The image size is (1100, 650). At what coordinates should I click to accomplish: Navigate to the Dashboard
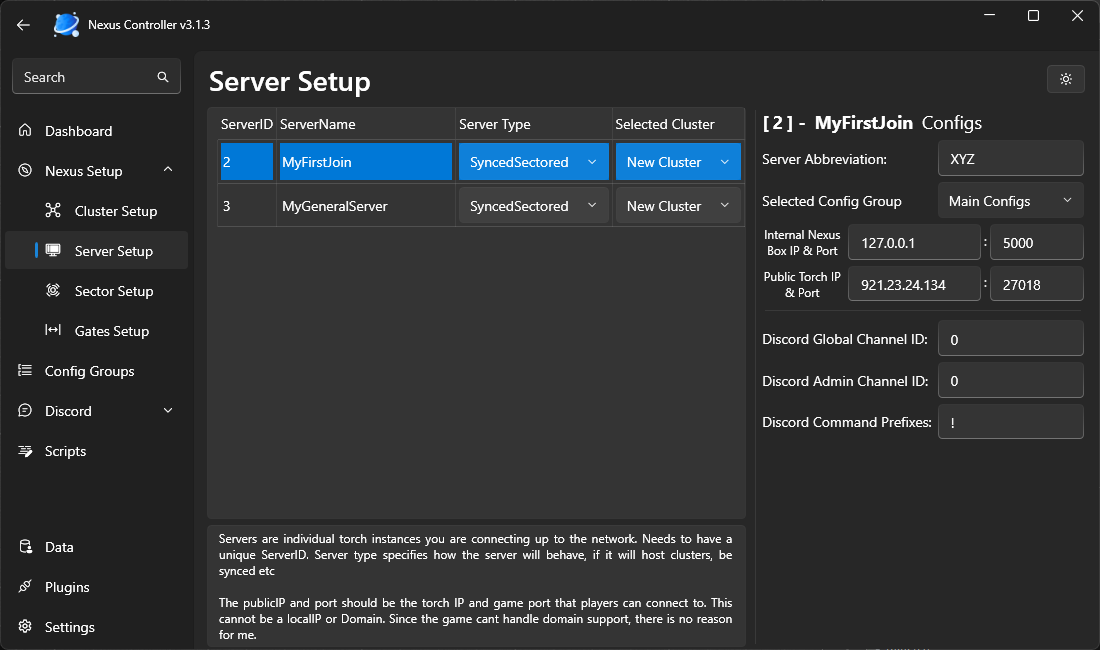pyautogui.click(x=78, y=131)
